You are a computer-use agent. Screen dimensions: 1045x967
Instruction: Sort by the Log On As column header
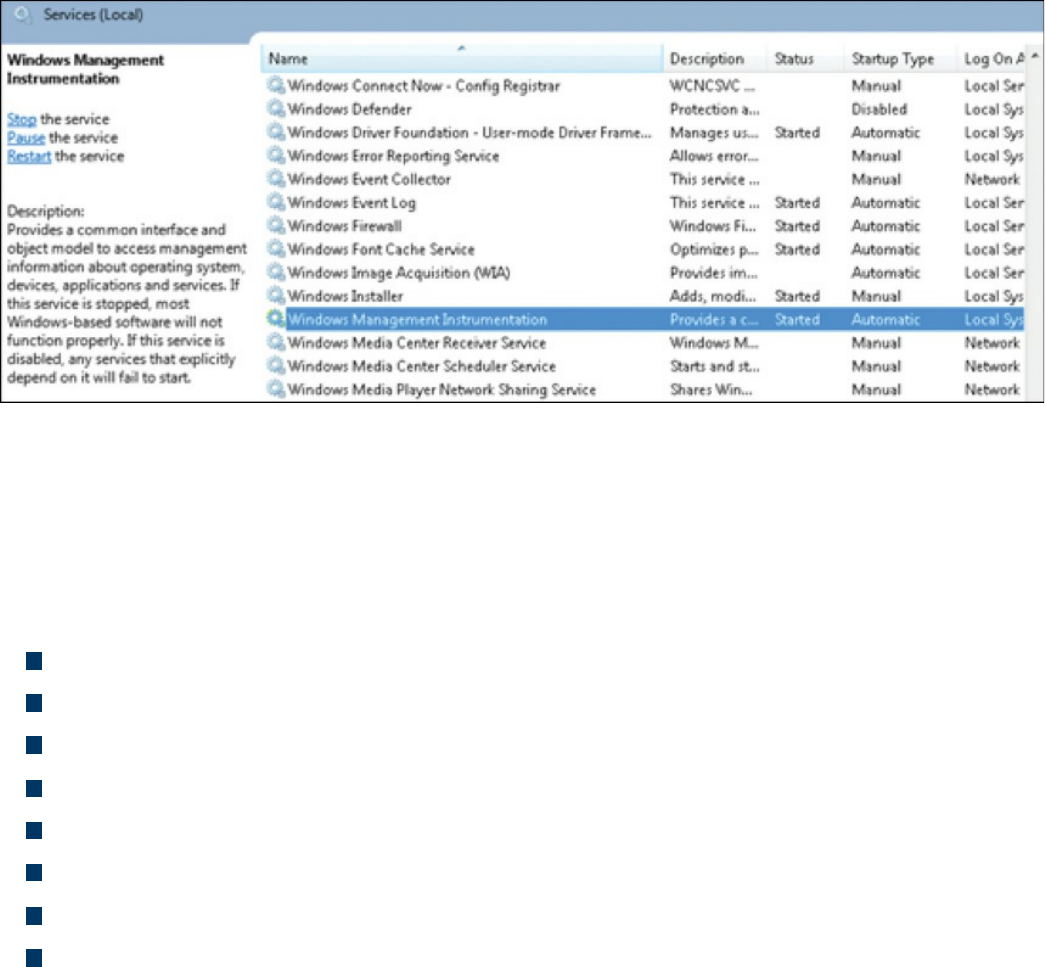(x=993, y=59)
